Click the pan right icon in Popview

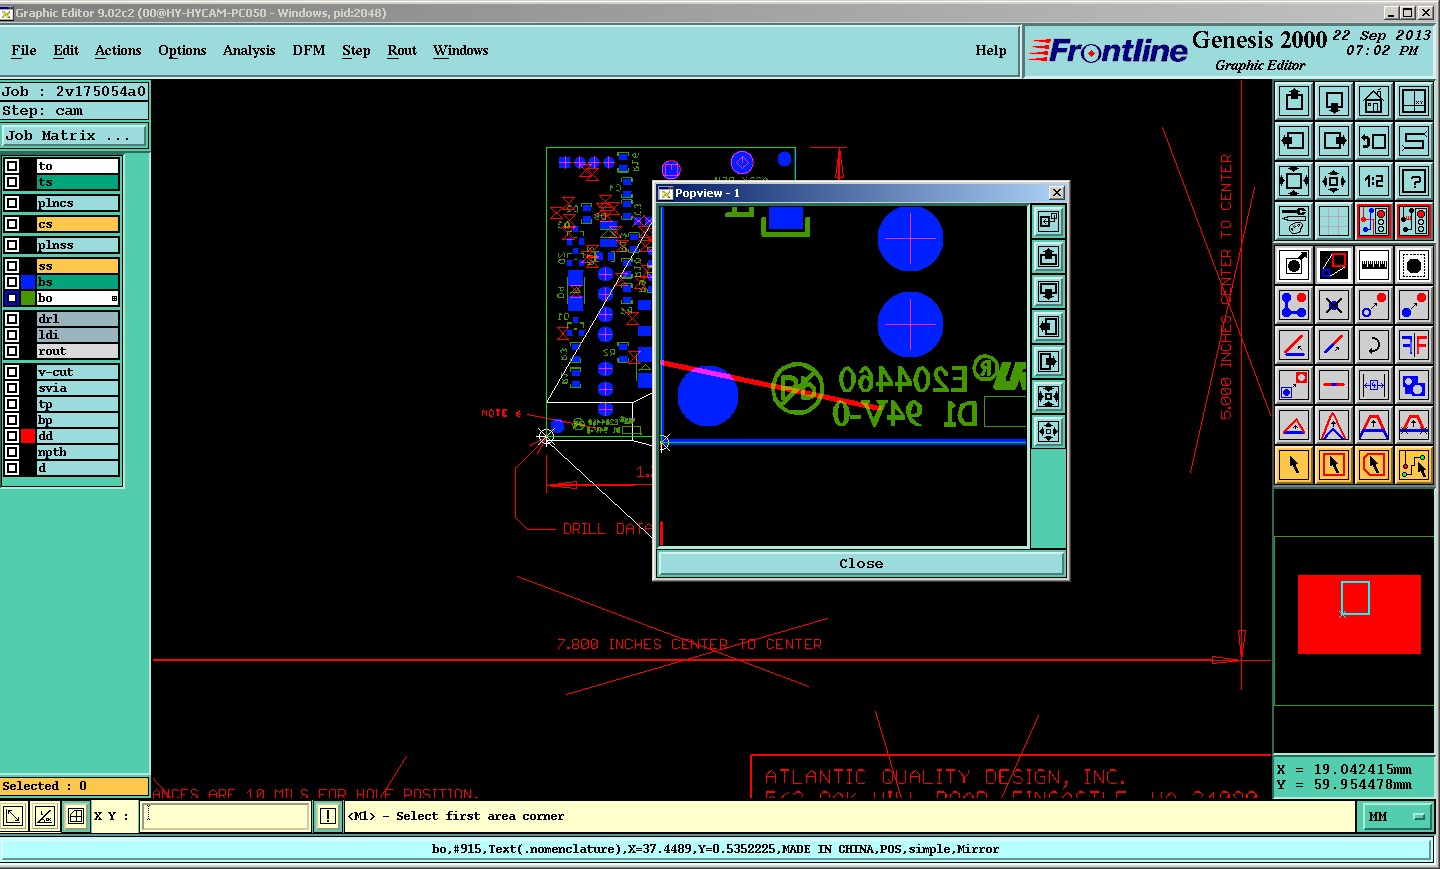coord(1048,362)
